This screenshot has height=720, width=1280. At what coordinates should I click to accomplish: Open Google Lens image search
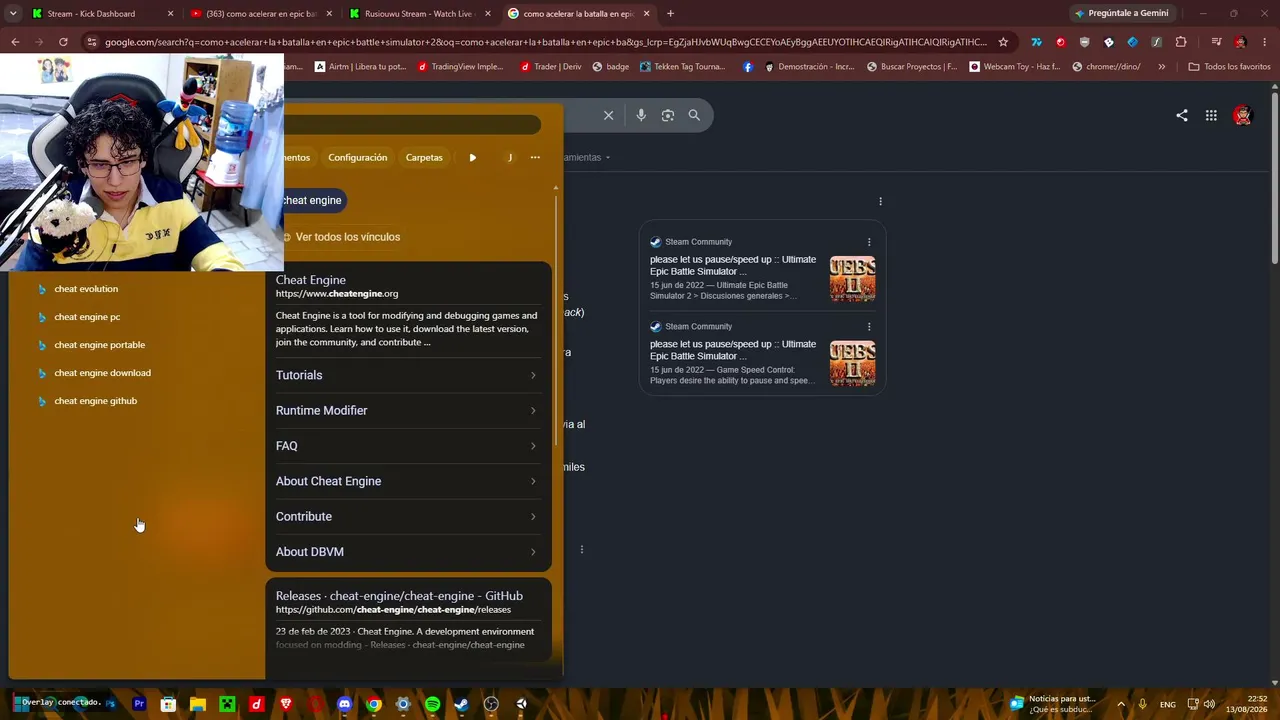point(668,115)
